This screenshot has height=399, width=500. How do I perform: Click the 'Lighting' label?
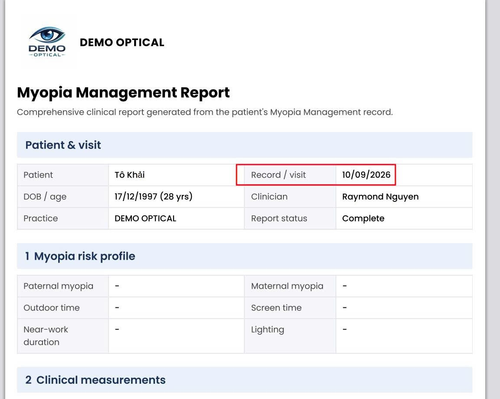pyautogui.click(x=268, y=330)
